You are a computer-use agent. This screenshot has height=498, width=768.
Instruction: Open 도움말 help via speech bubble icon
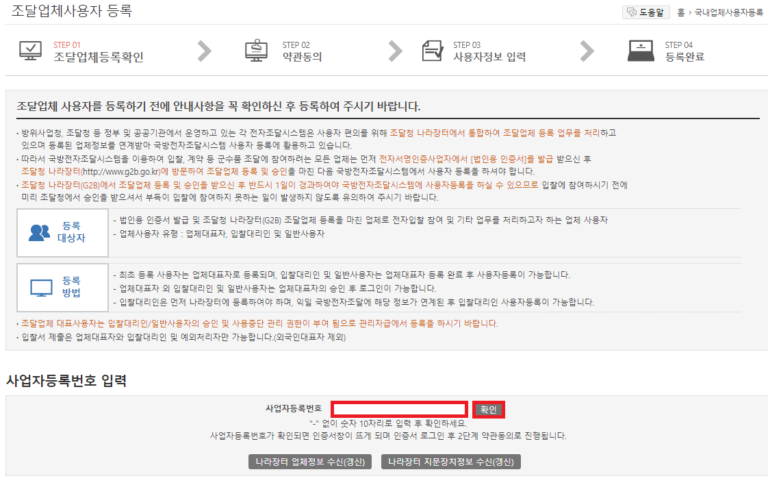pyautogui.click(x=632, y=12)
